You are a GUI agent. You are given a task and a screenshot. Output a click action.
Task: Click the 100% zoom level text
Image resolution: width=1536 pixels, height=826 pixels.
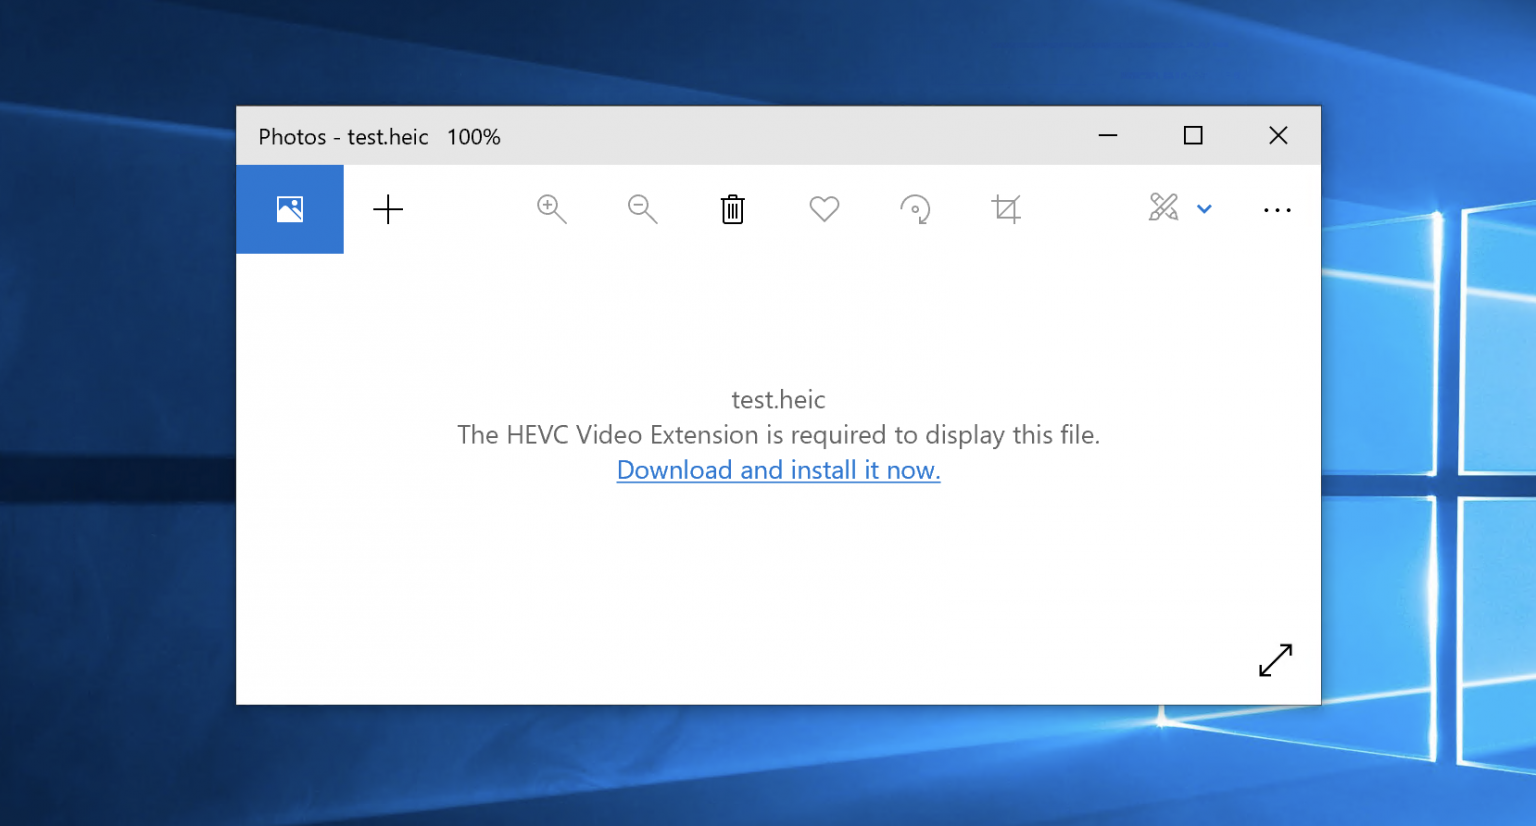click(x=474, y=137)
